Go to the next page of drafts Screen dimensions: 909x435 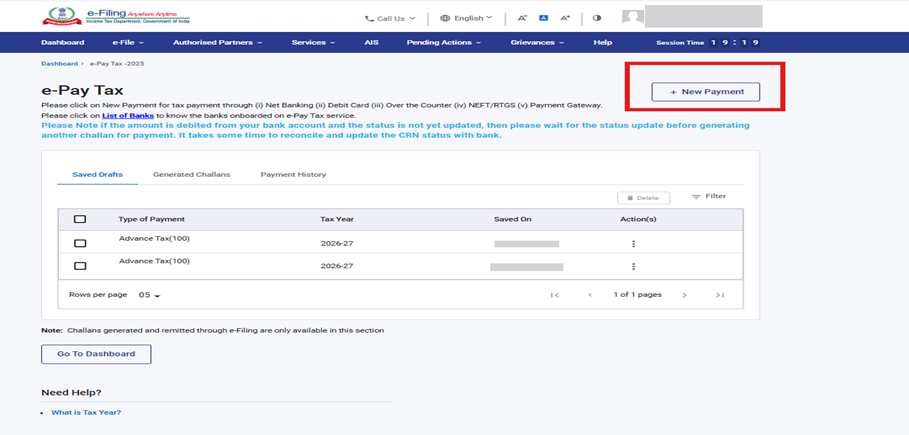pos(684,295)
